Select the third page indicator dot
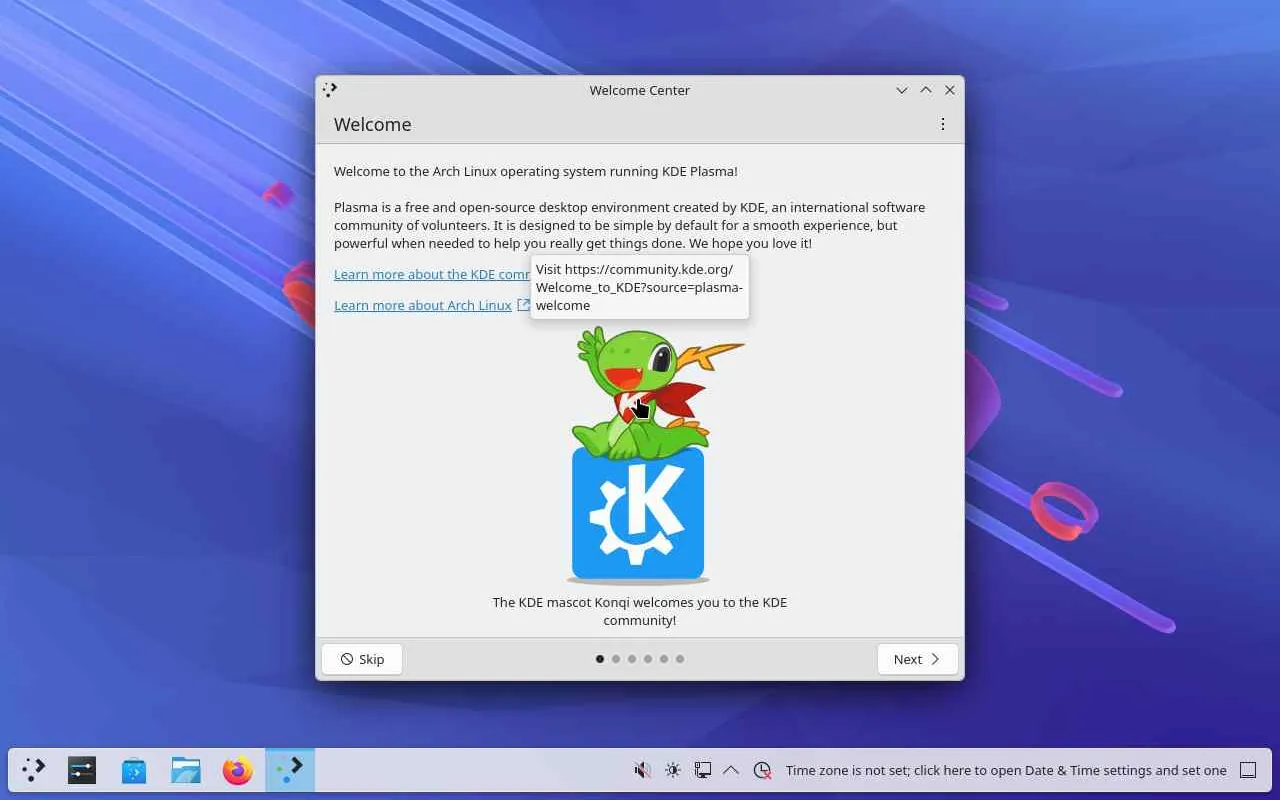The image size is (1280, 800). 632,659
